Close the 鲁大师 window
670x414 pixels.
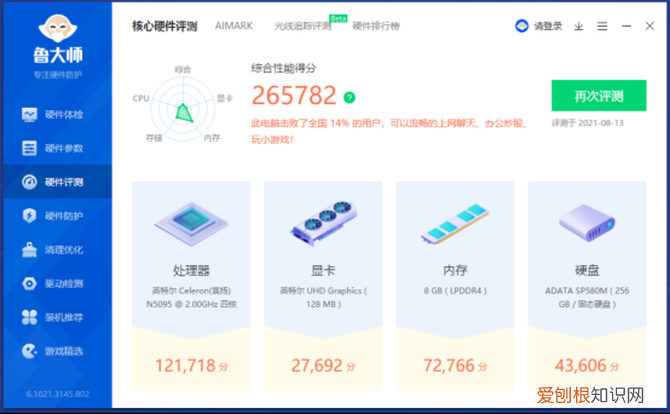pyautogui.click(x=649, y=26)
